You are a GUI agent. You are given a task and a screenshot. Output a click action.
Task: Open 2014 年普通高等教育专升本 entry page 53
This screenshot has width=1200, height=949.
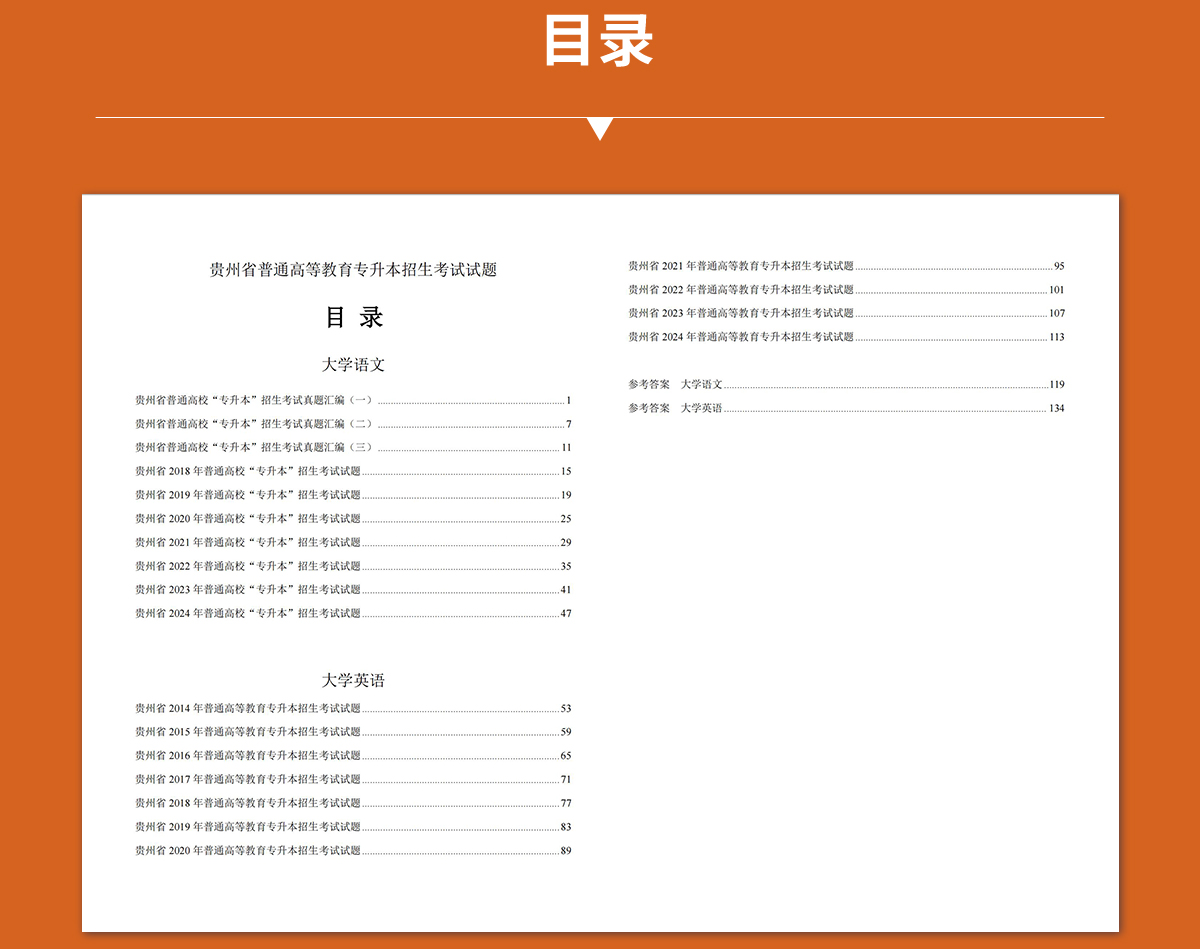tap(248, 708)
